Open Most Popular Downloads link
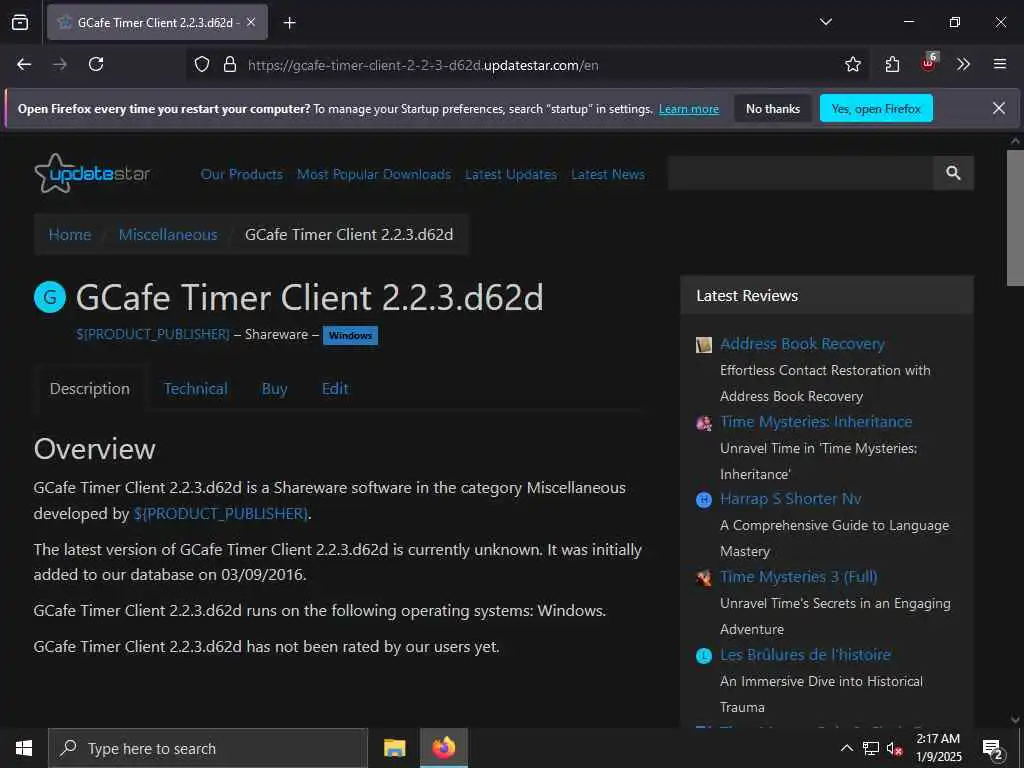Viewport: 1024px width, 768px height. (374, 174)
